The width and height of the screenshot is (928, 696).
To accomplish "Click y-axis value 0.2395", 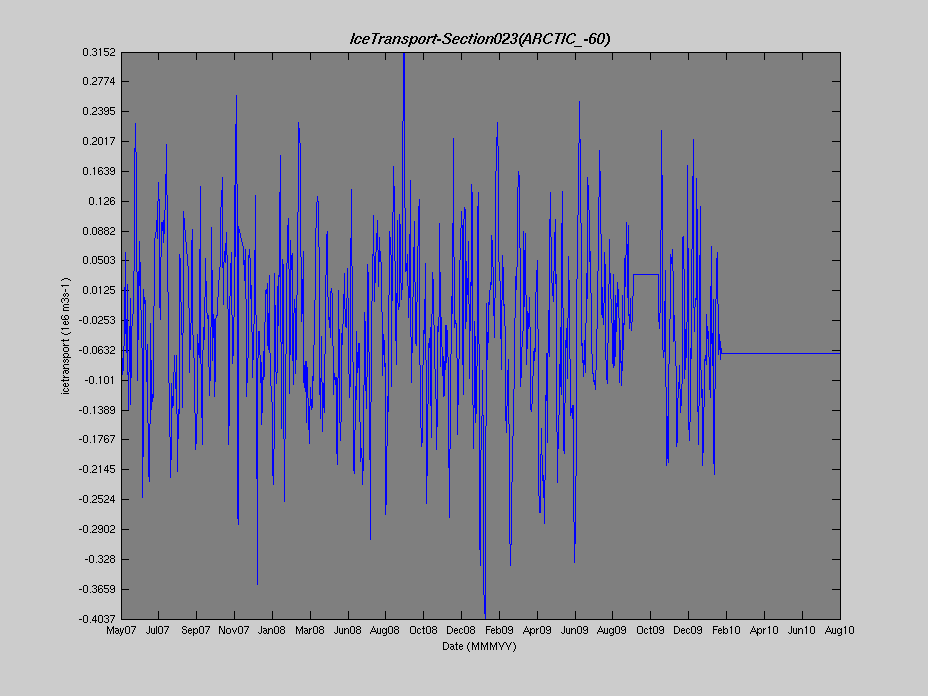I will pos(99,111).
